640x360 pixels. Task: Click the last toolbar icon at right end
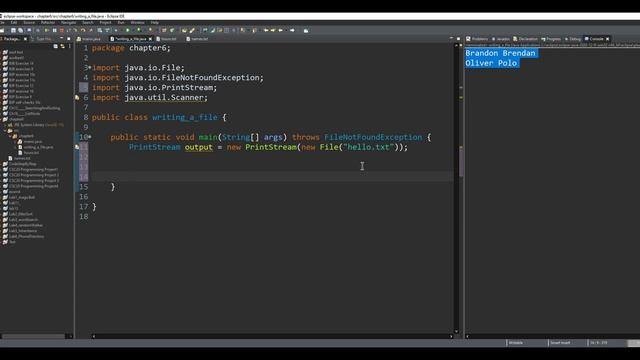coord(306,30)
